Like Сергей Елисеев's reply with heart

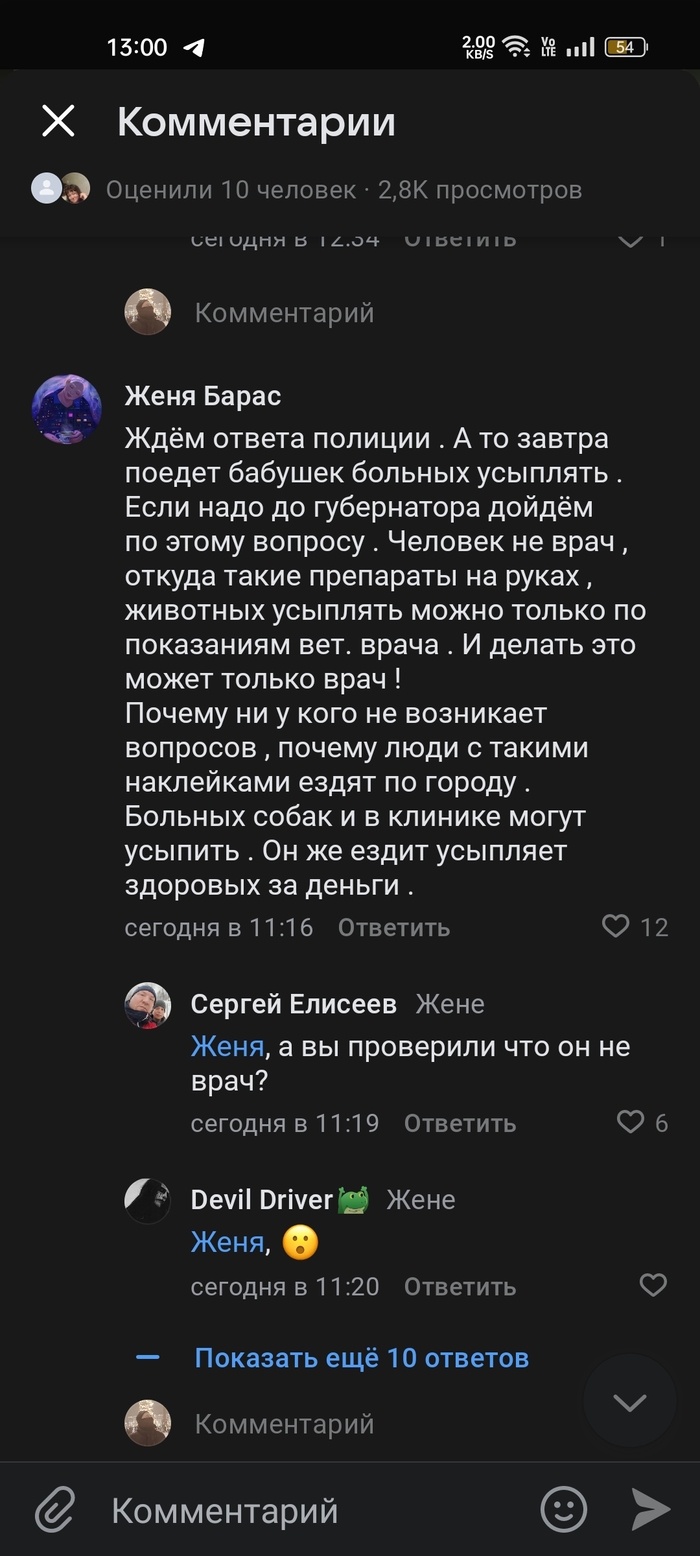click(631, 1122)
